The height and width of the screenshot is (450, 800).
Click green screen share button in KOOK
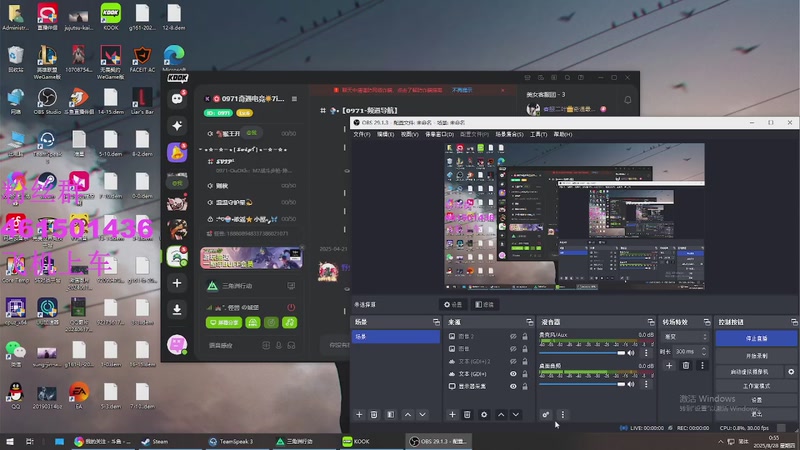click(223, 322)
